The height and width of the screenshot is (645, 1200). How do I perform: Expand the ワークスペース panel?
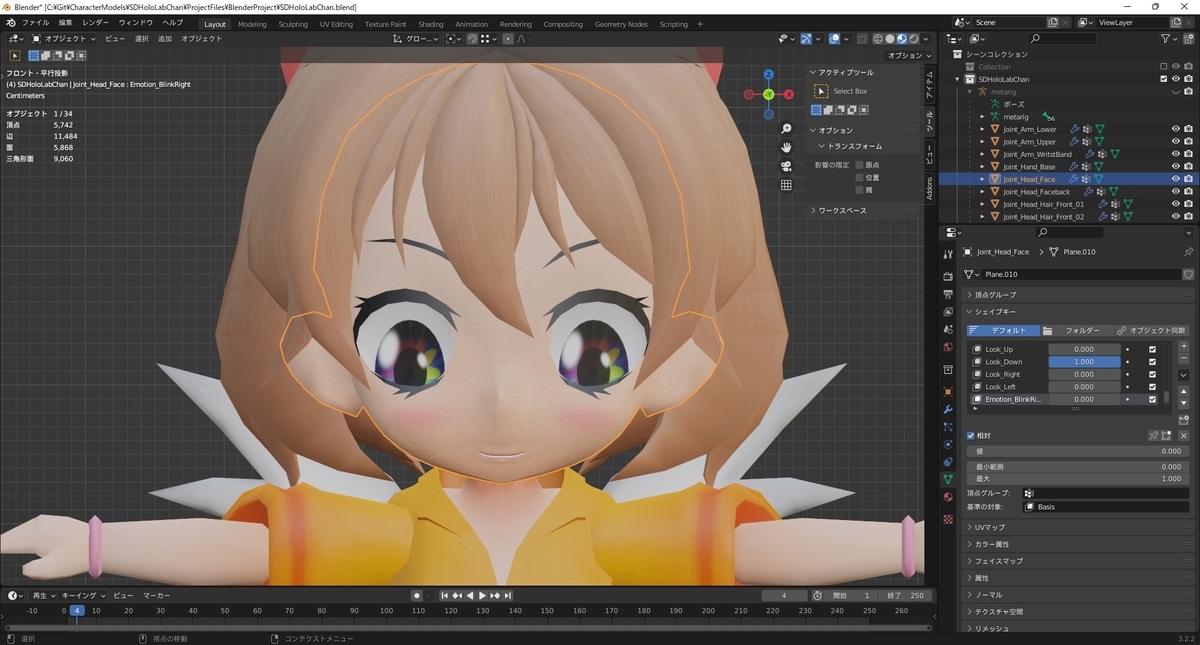pos(863,210)
